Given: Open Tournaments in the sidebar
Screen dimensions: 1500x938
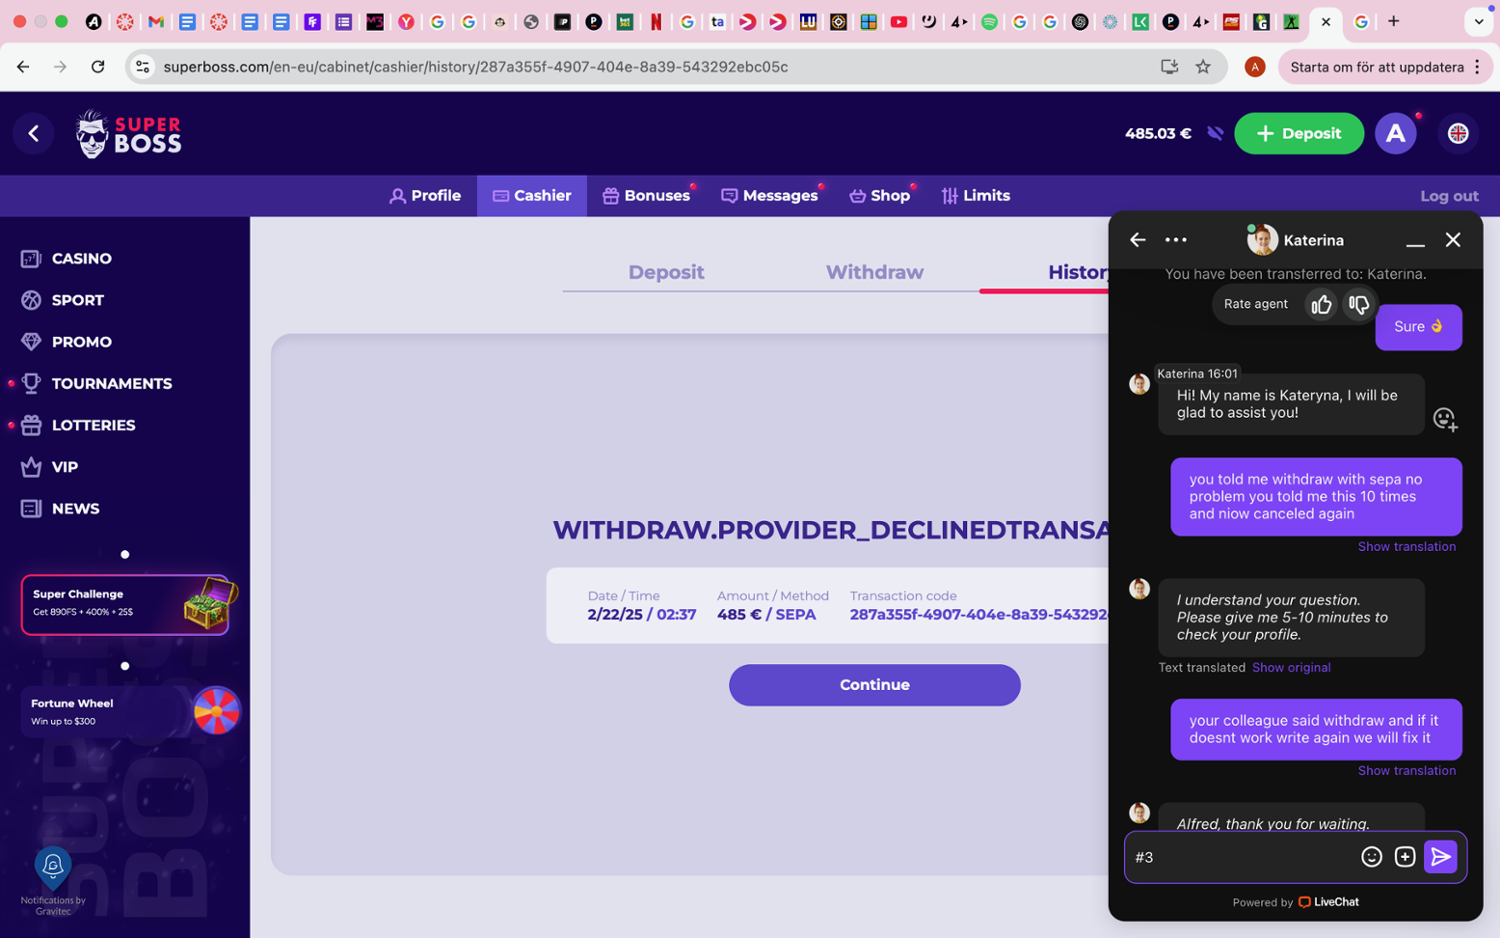Looking at the screenshot, I should pyautogui.click(x=111, y=384).
